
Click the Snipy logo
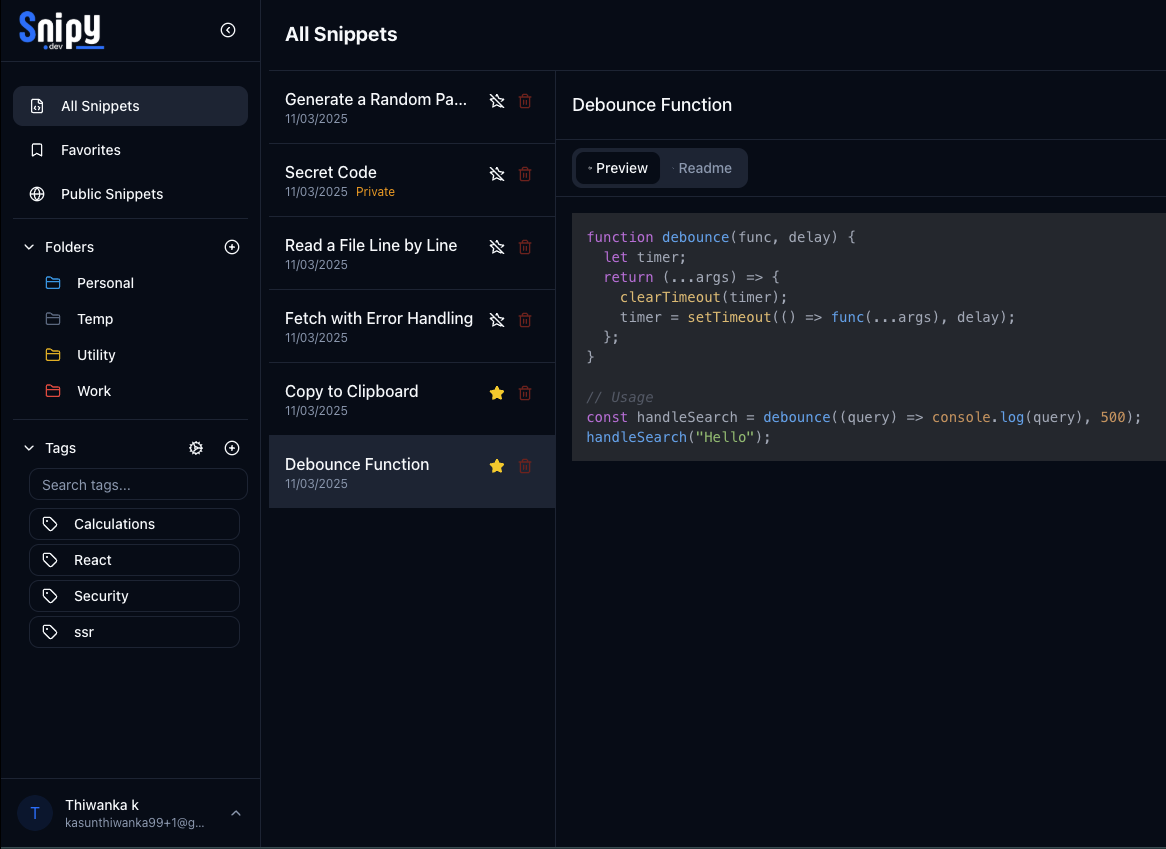click(61, 30)
